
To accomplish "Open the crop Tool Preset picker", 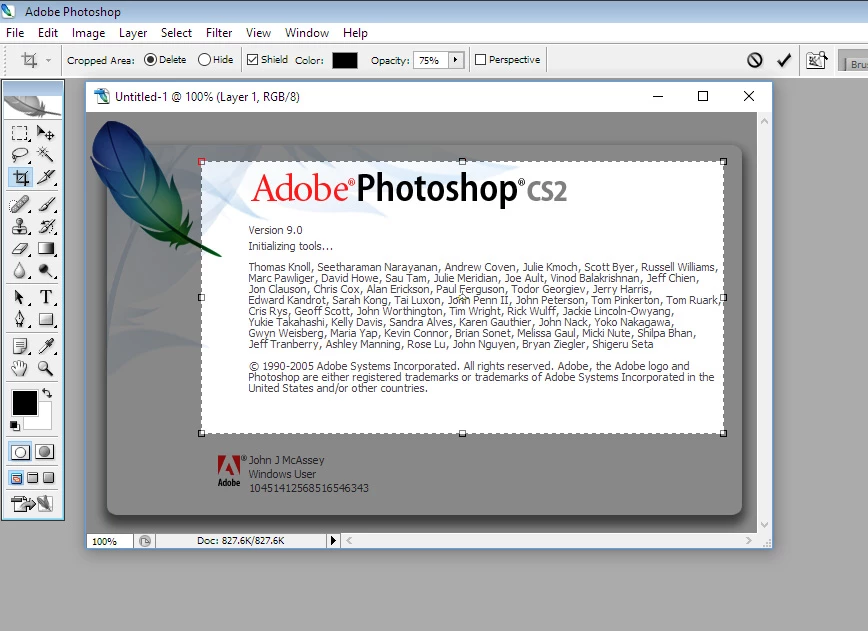I will click(35, 60).
